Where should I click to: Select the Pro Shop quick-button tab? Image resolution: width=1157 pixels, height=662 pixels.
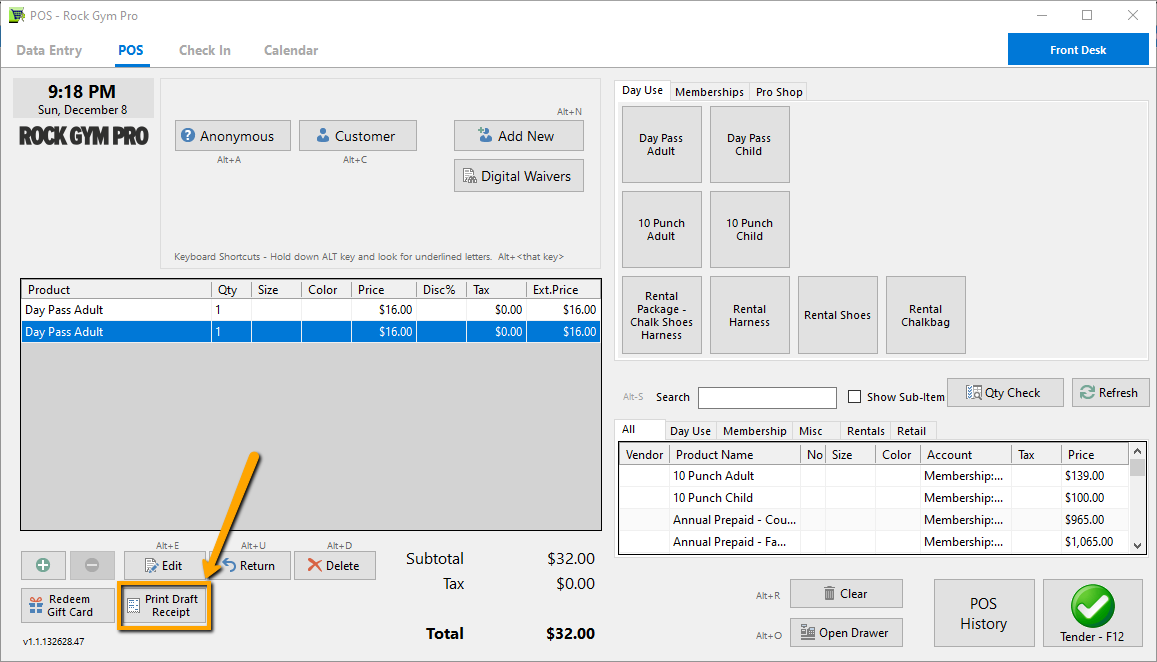778,92
